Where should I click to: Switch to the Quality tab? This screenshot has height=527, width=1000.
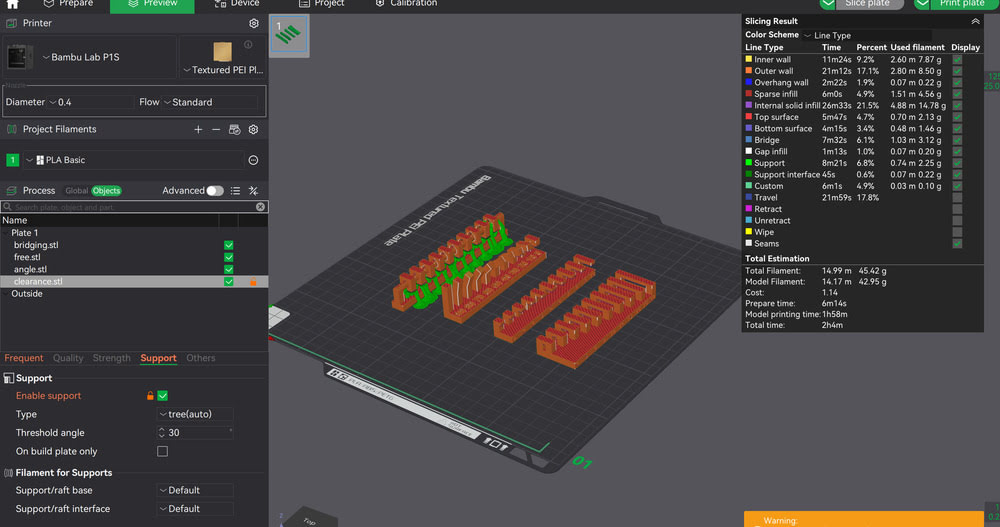[x=68, y=358]
